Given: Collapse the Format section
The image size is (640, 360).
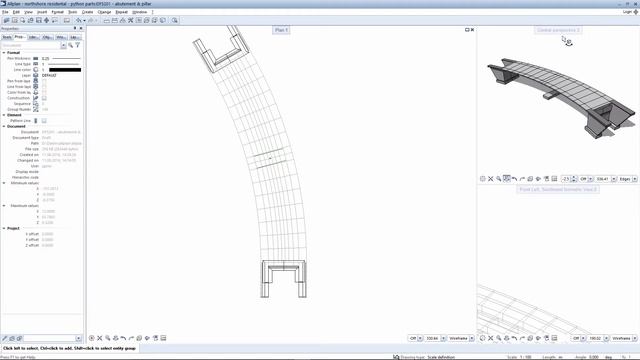Looking at the screenshot, I should (4, 53).
